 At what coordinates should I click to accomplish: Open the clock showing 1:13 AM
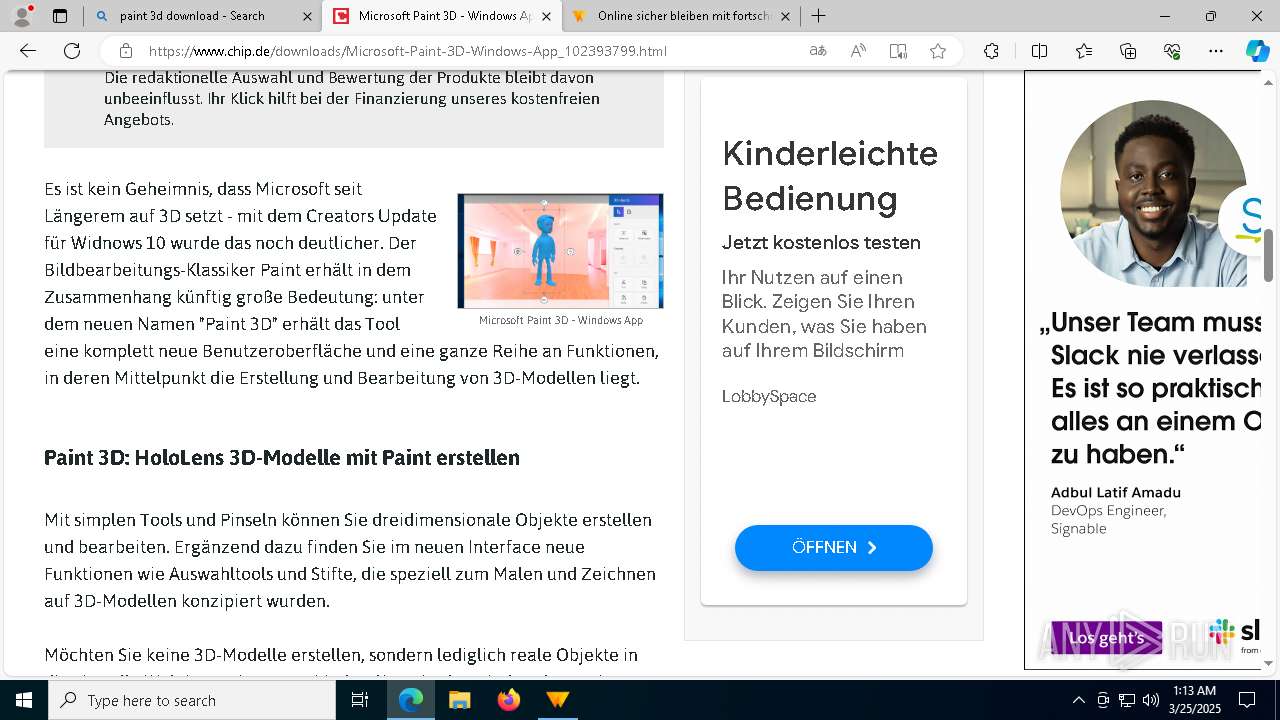click(1194, 699)
